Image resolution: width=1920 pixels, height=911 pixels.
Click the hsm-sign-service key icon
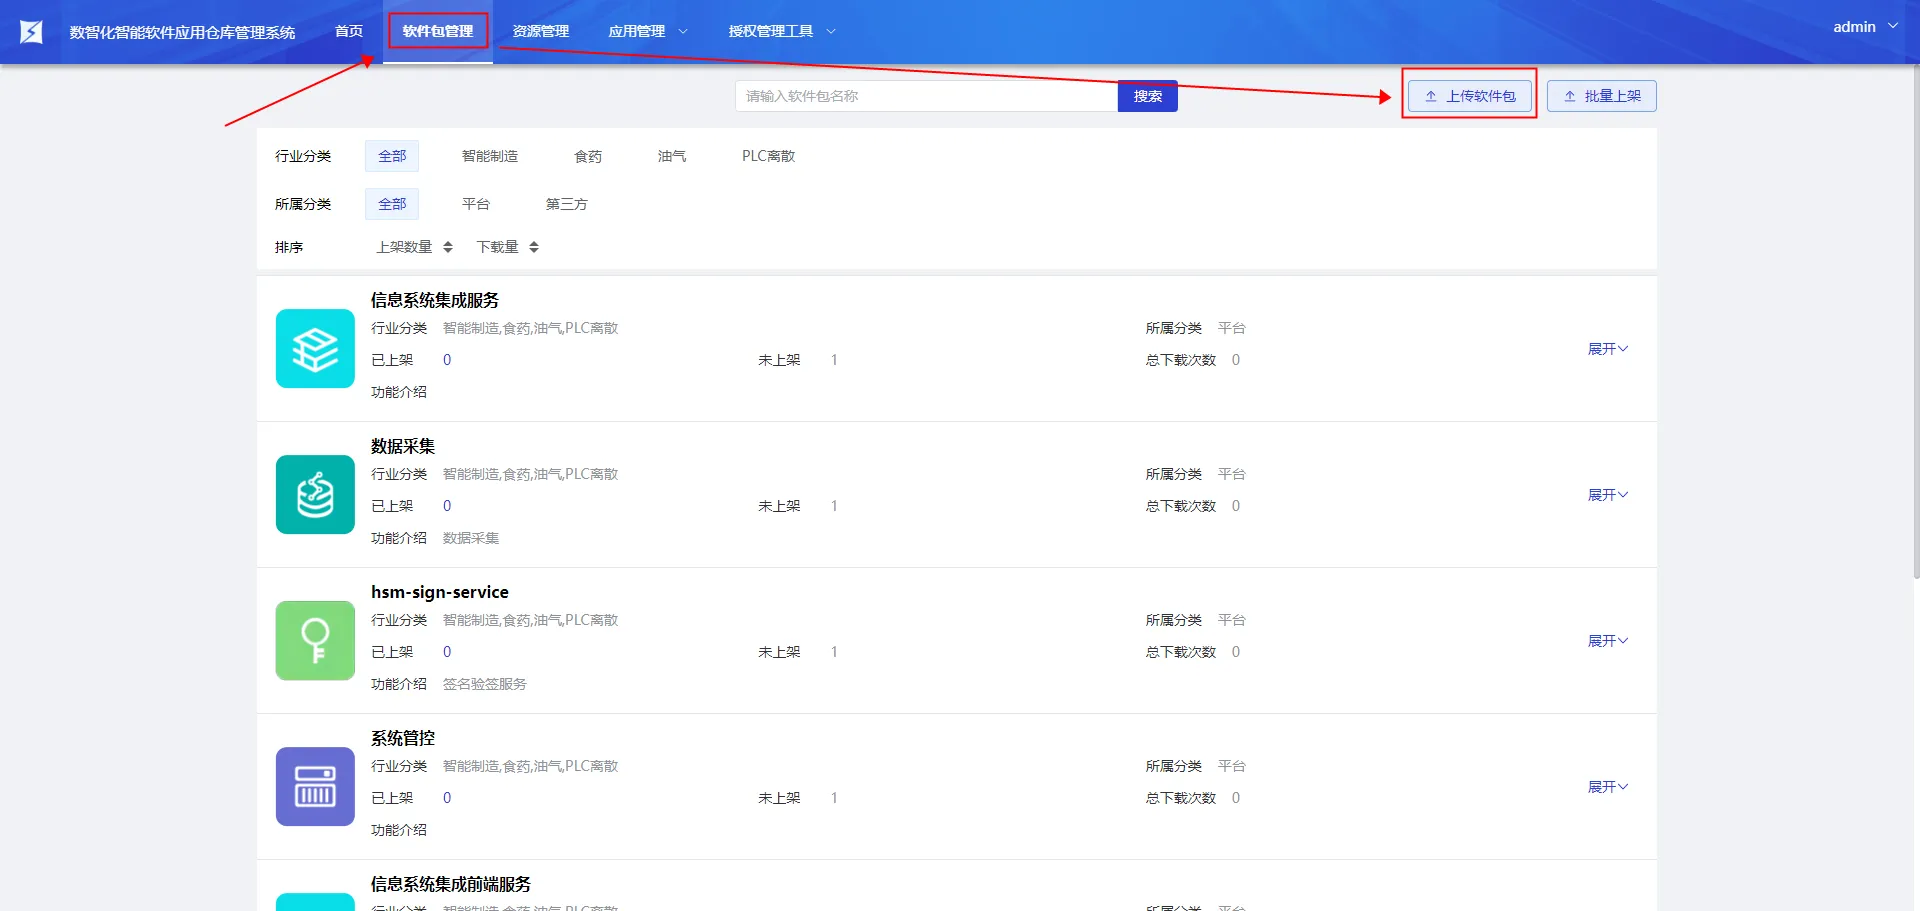click(x=315, y=641)
